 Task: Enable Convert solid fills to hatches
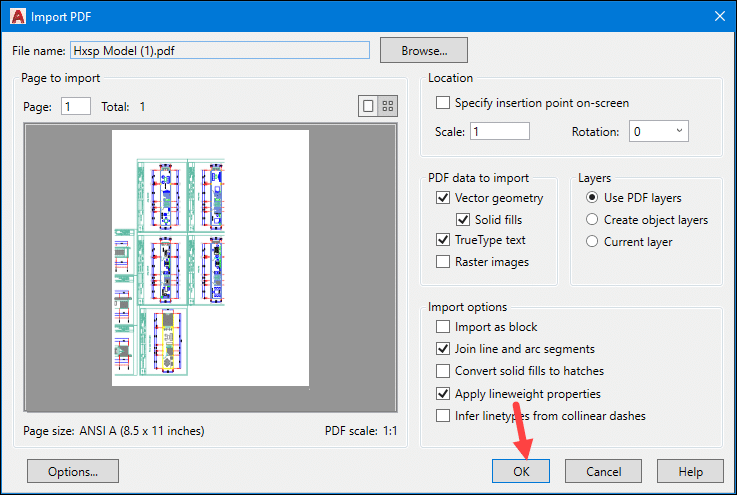pos(443,371)
